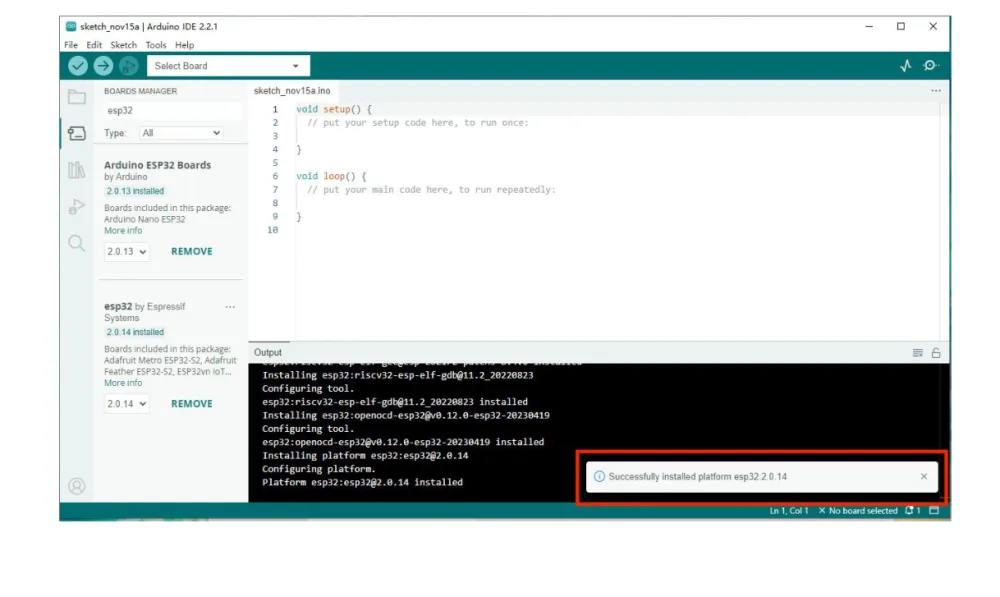Click Ln 1, Col 1 status indicator
The width and height of the screenshot is (1000, 597).
click(x=789, y=511)
